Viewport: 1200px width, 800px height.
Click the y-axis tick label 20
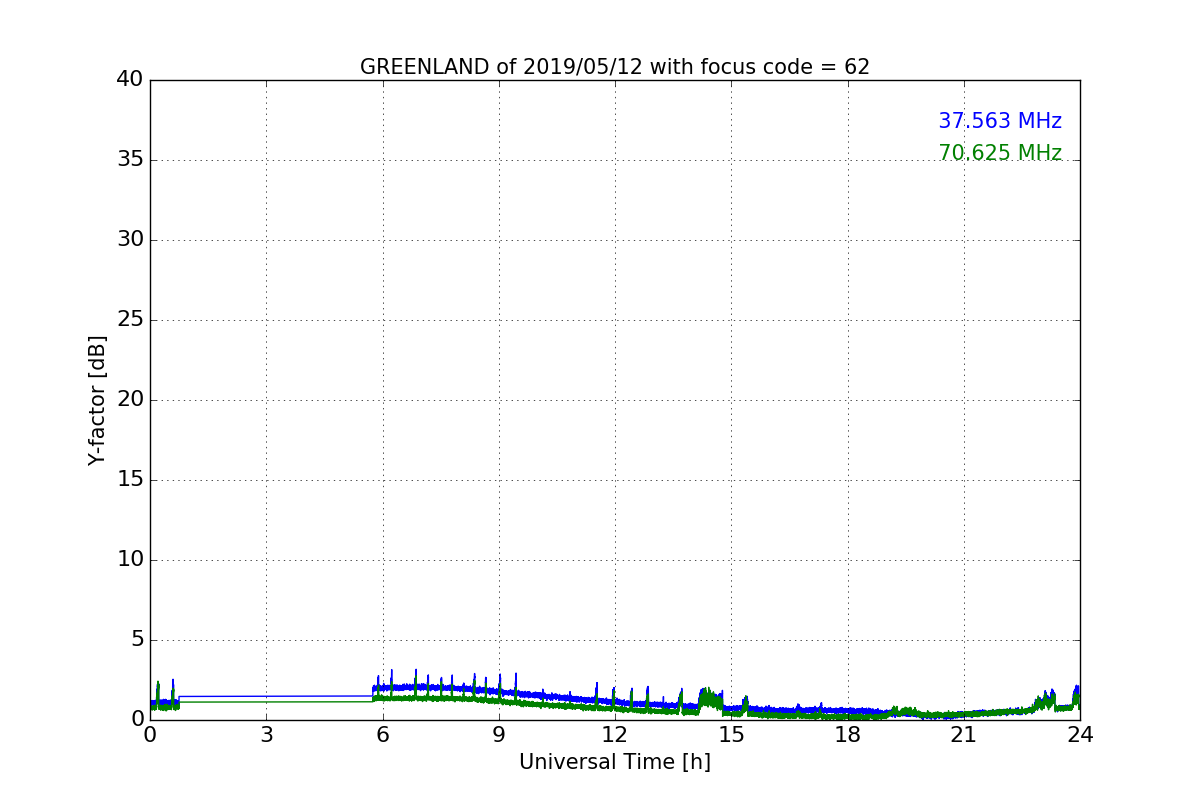point(130,400)
